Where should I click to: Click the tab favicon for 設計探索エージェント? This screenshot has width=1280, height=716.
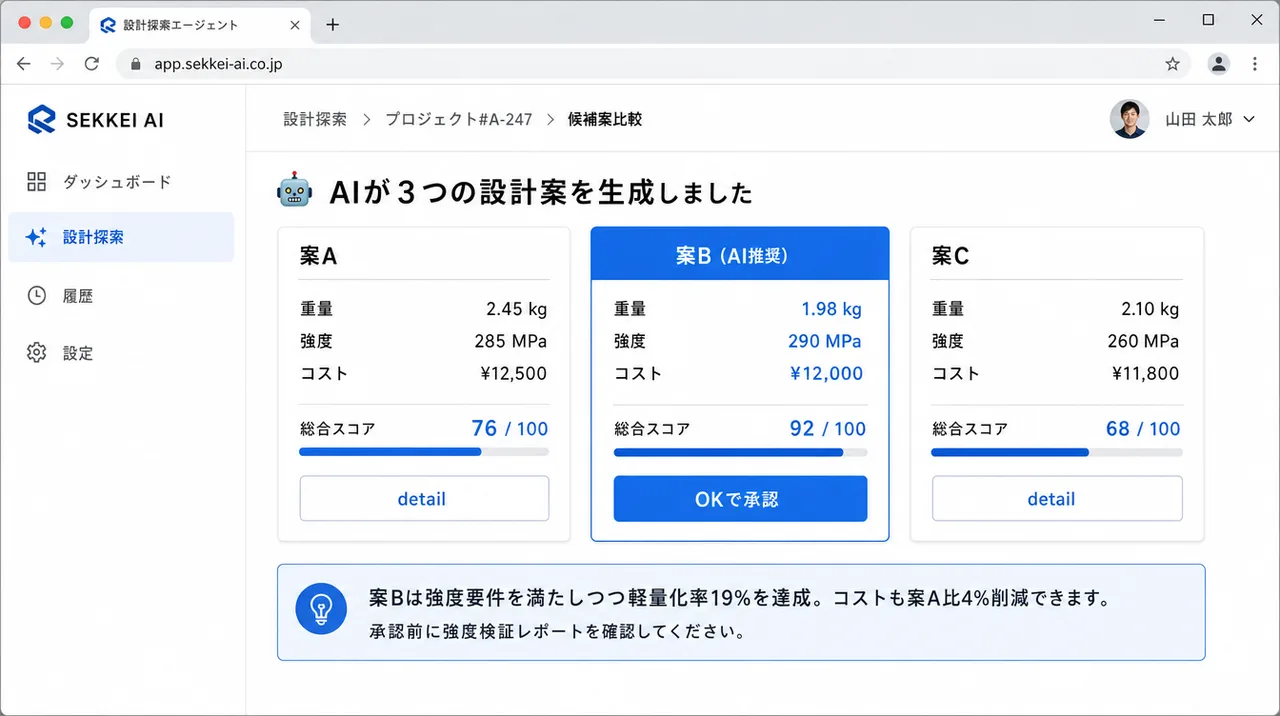click(x=108, y=25)
